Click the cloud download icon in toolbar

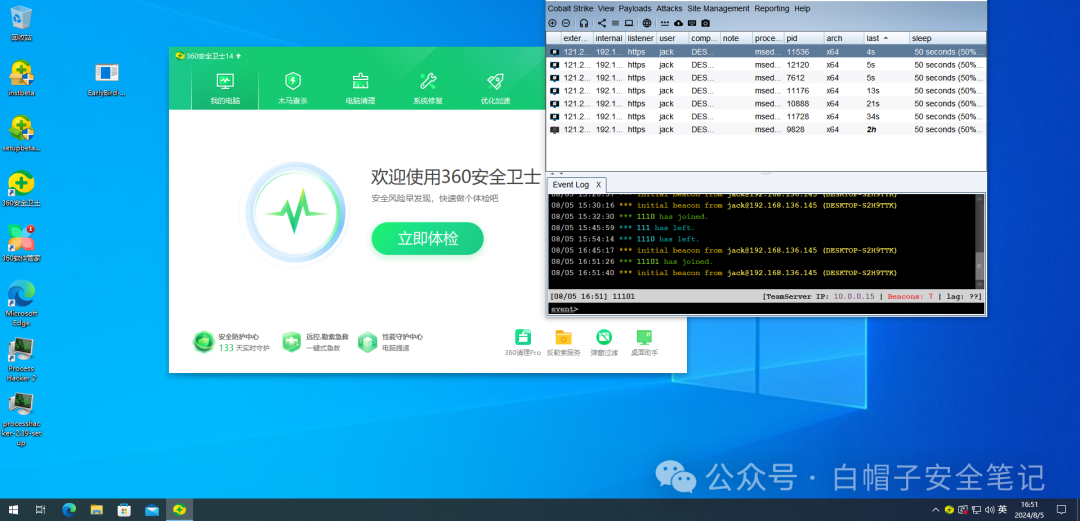pyautogui.click(x=678, y=23)
